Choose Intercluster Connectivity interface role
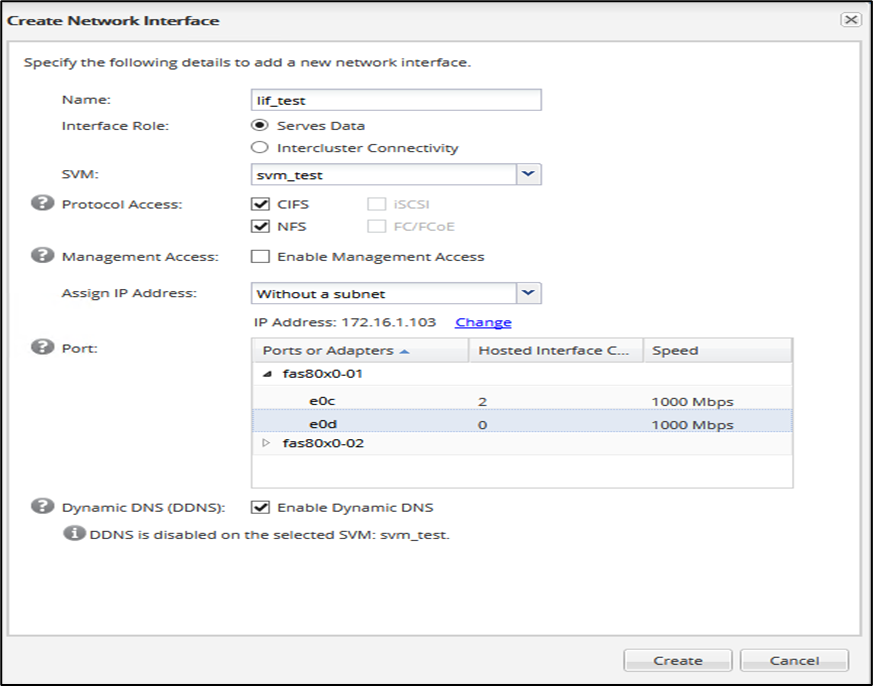Image resolution: width=873 pixels, height=686 pixels. point(260,148)
